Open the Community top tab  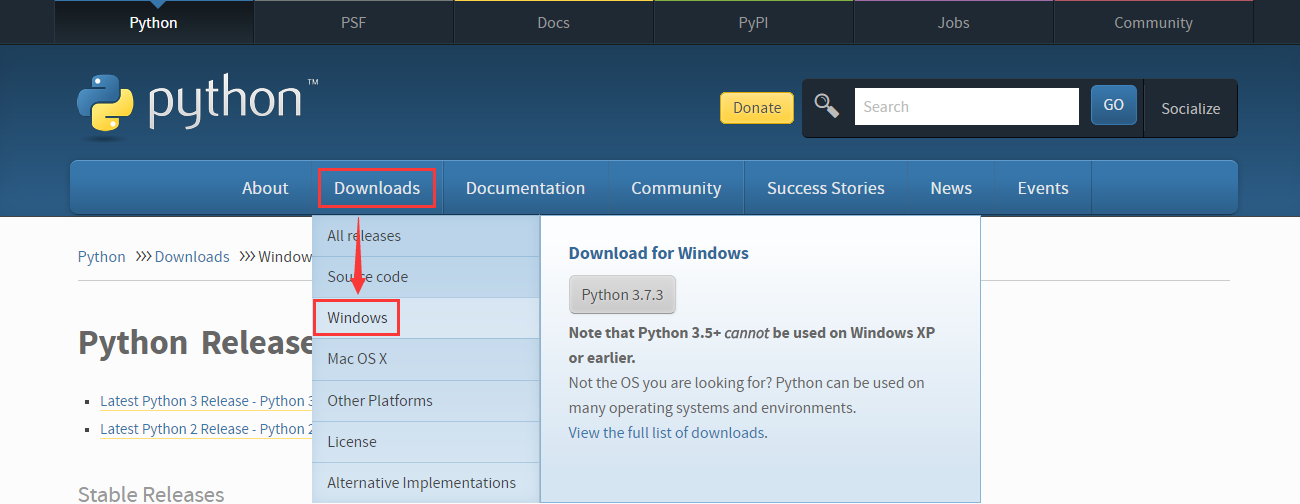tap(1153, 22)
